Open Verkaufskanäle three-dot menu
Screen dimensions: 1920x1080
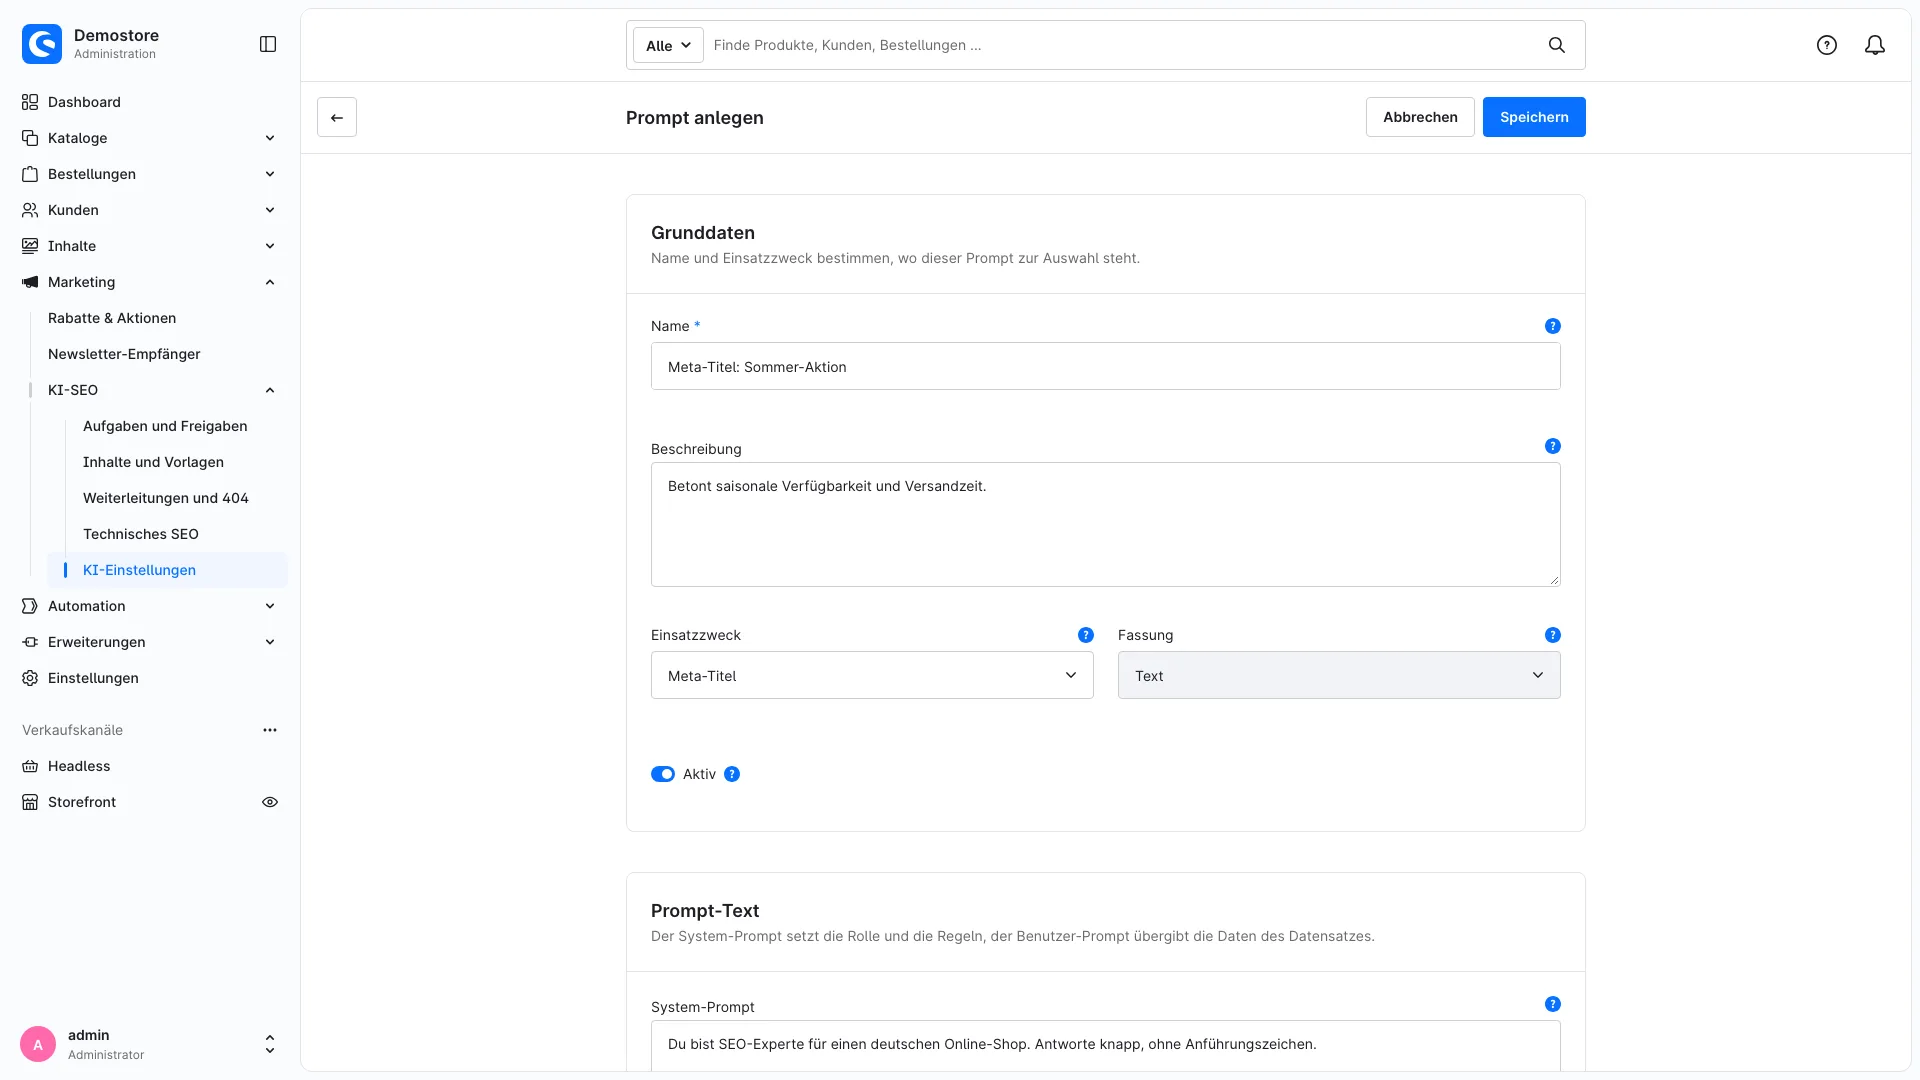[x=270, y=730]
